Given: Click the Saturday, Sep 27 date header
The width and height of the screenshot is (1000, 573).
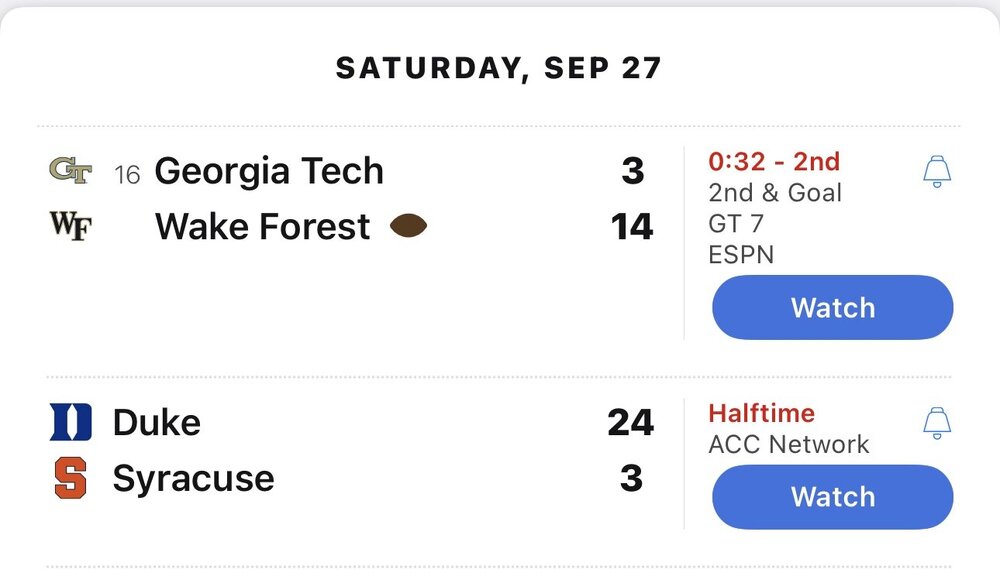Looking at the screenshot, I should coord(498,68).
